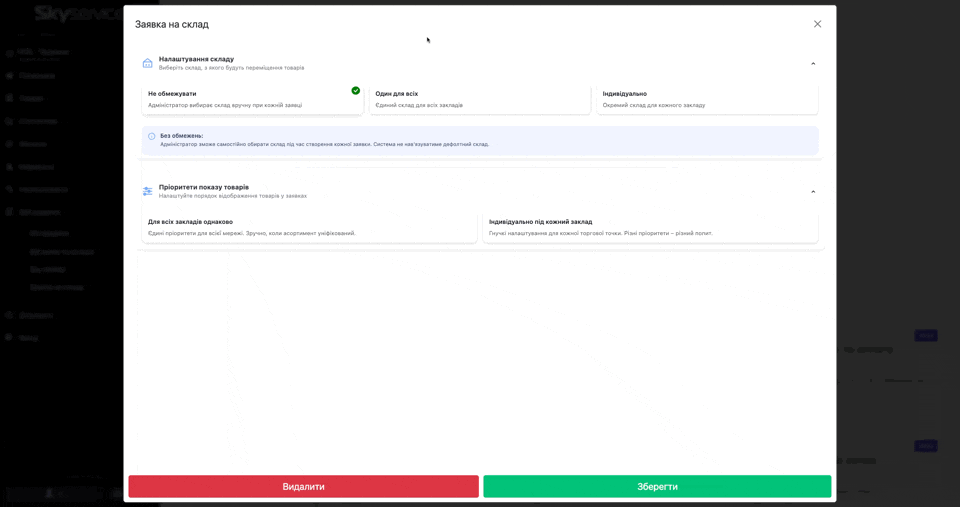
Task: Click the green checkmark on Не обмежувати
Action: point(355,91)
